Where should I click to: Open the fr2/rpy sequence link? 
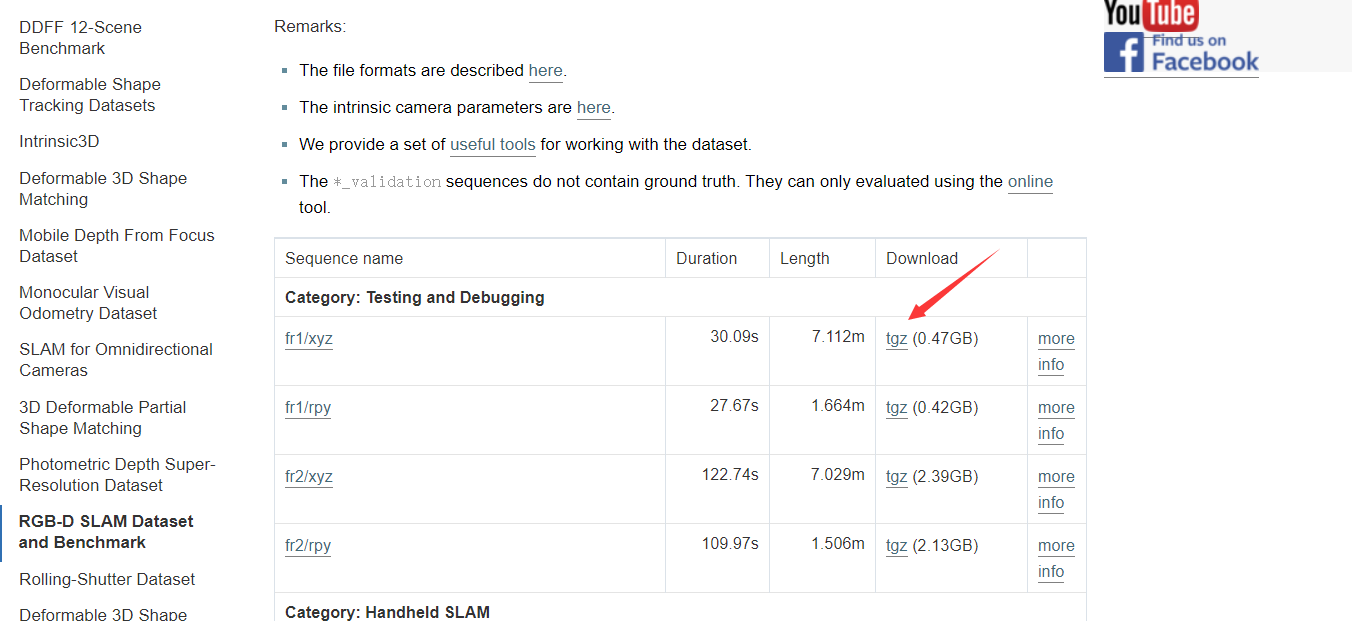coord(308,546)
